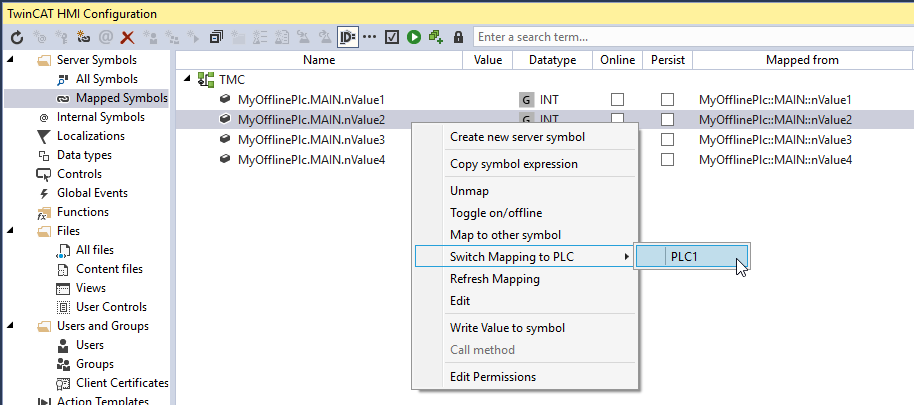
Task: Choose Refresh Mapping from the menu
Action: [x=495, y=279]
